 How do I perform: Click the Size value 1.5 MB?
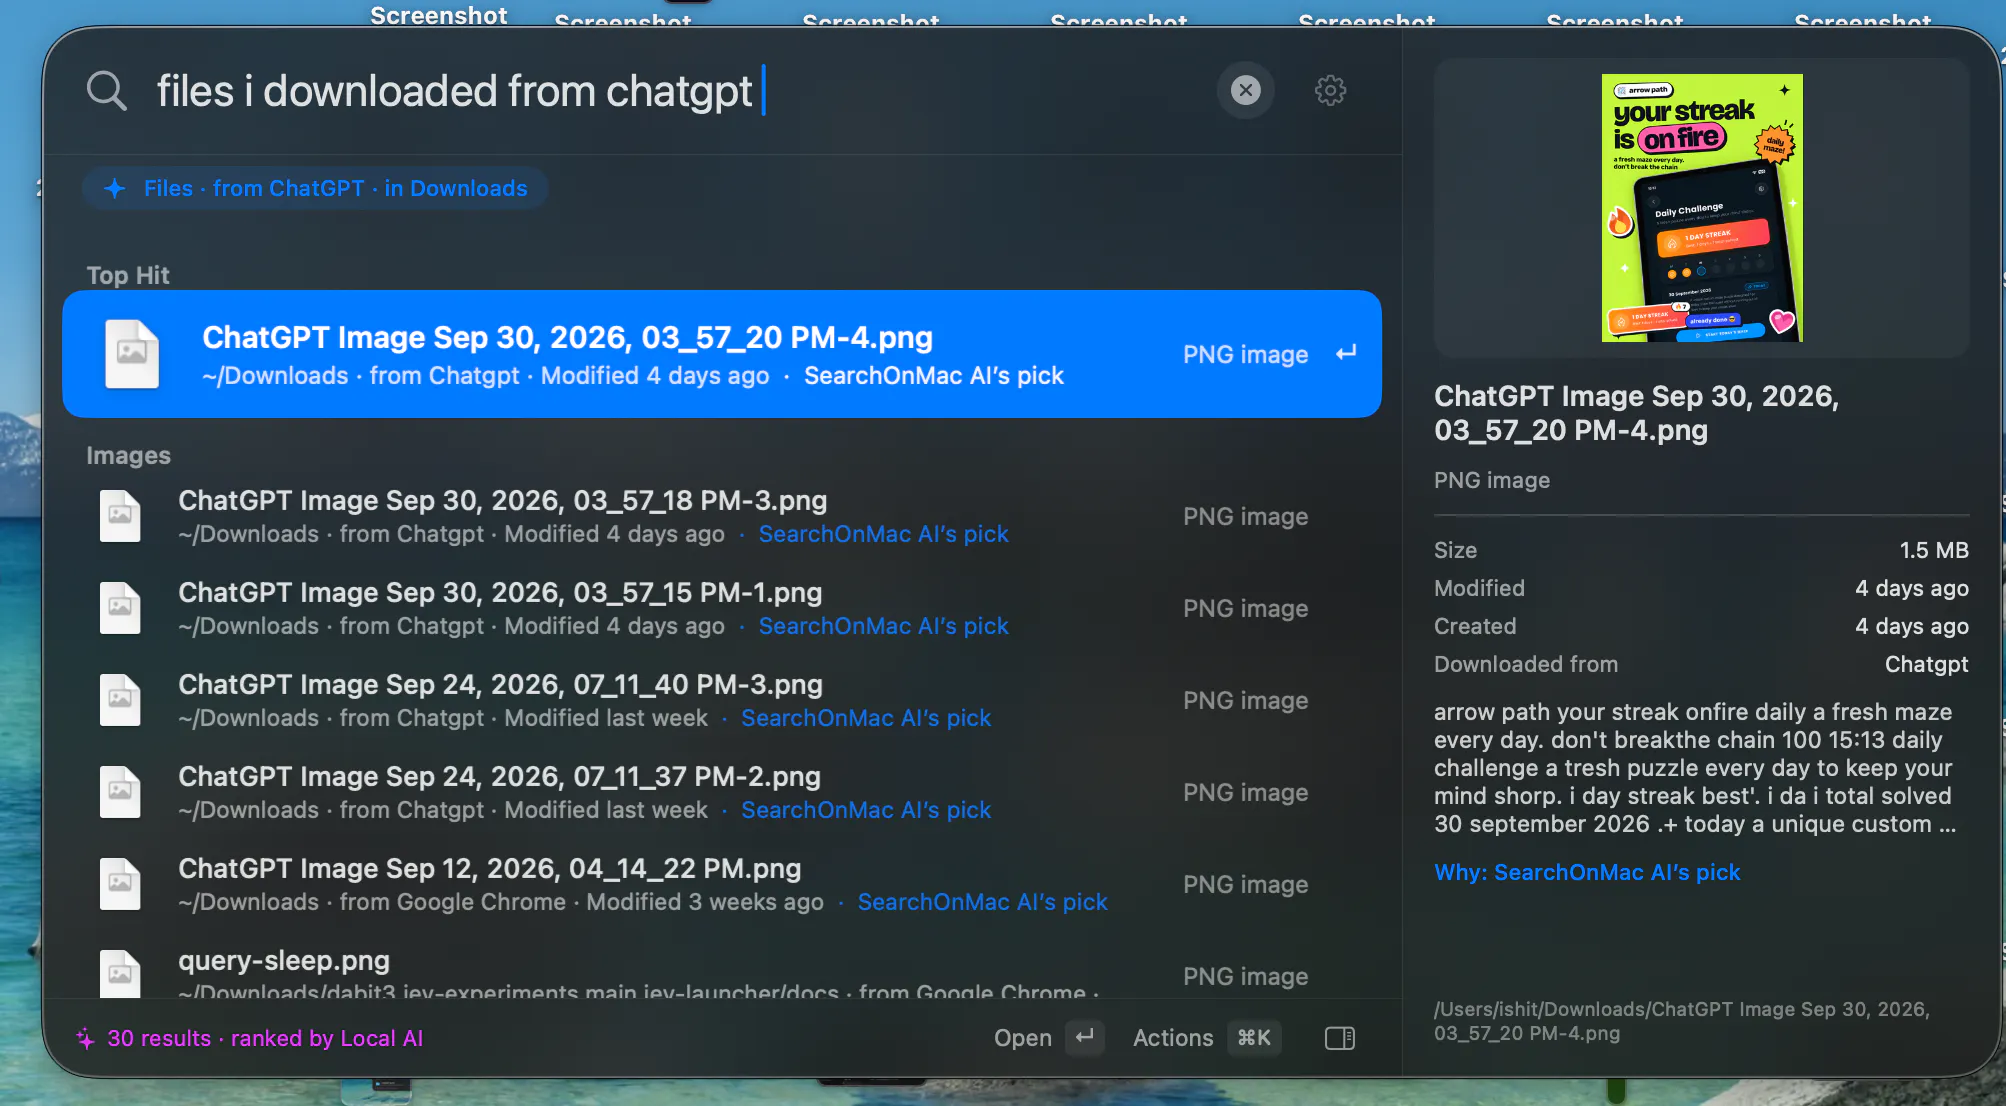click(1933, 550)
